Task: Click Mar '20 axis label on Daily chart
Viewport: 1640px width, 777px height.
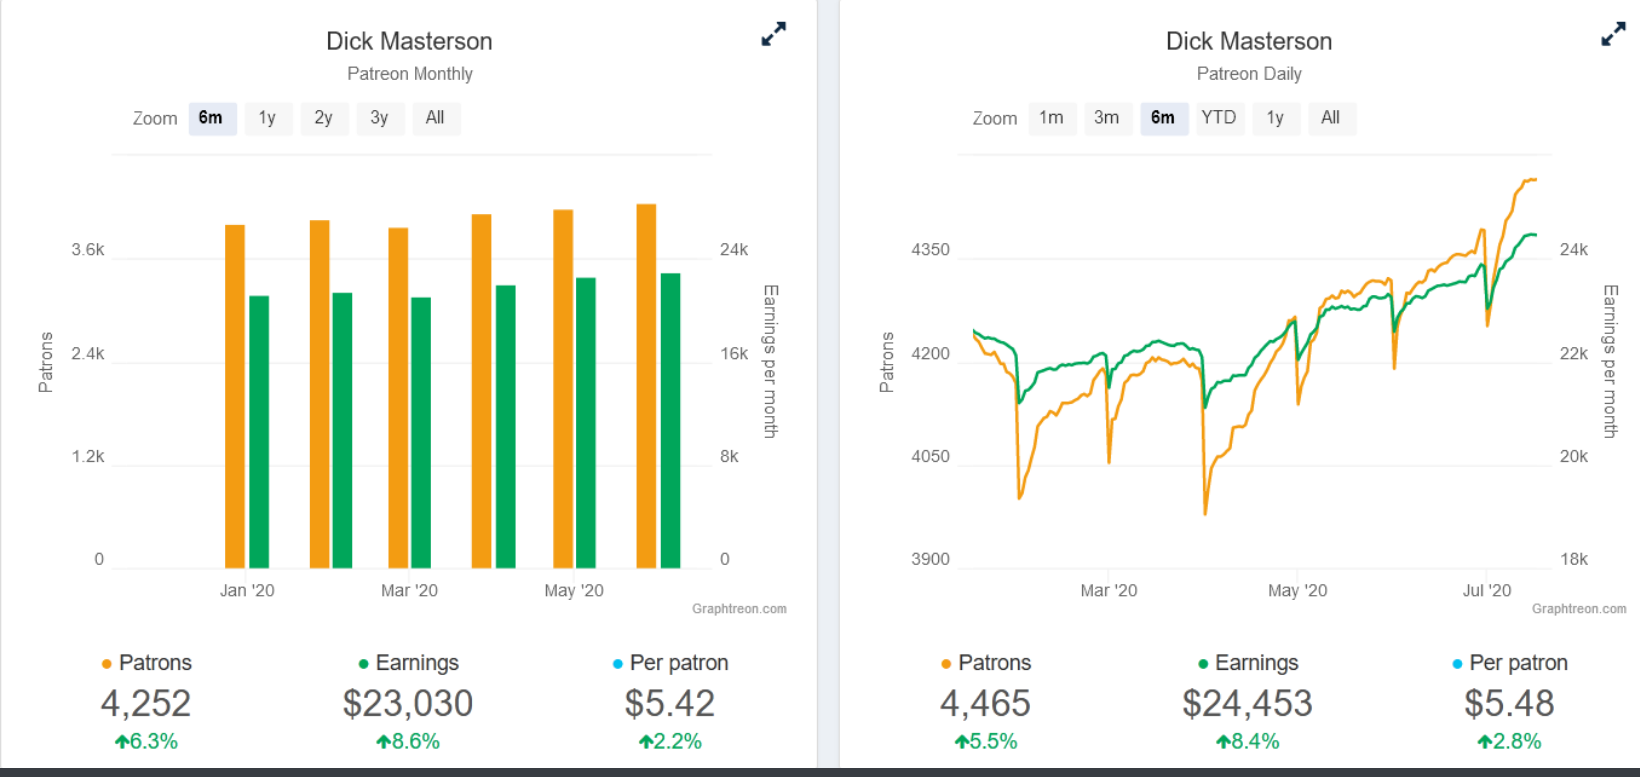Action: tap(1109, 591)
